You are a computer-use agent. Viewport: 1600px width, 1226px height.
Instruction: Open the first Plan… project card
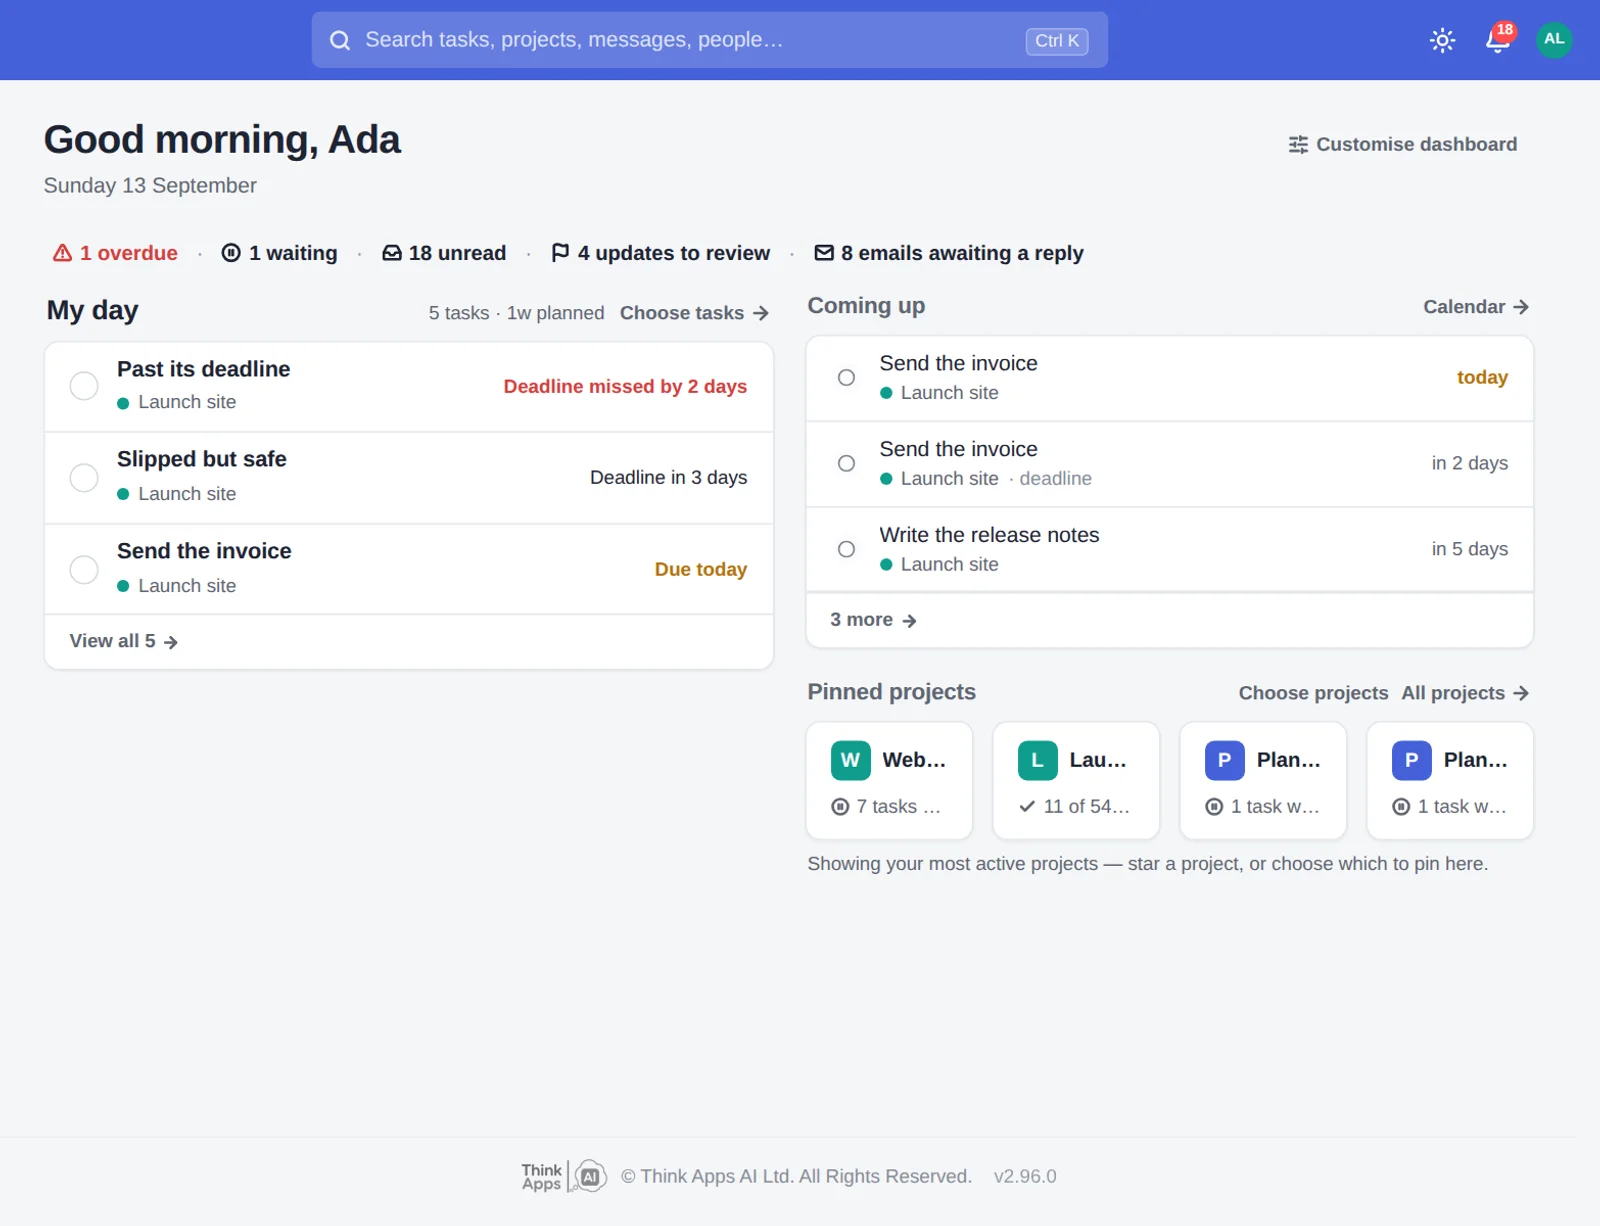1263,781
